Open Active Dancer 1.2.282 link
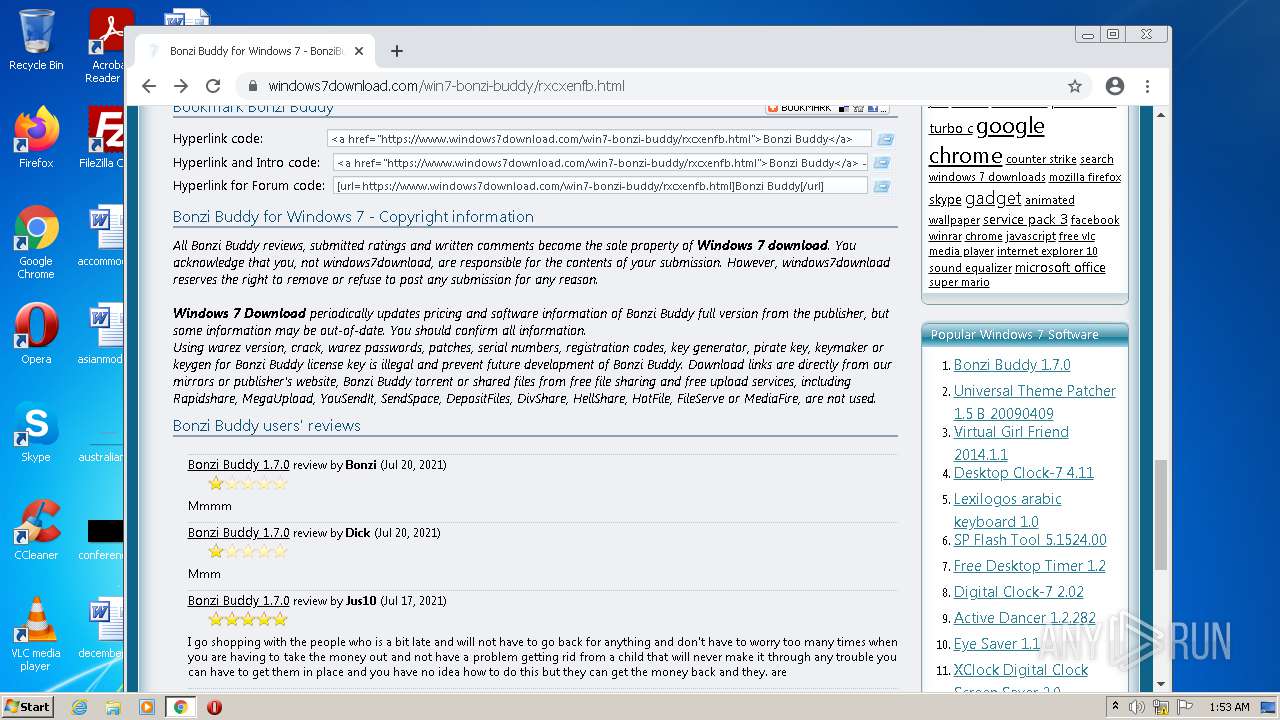This screenshot has width=1280, height=720. [x=1024, y=618]
